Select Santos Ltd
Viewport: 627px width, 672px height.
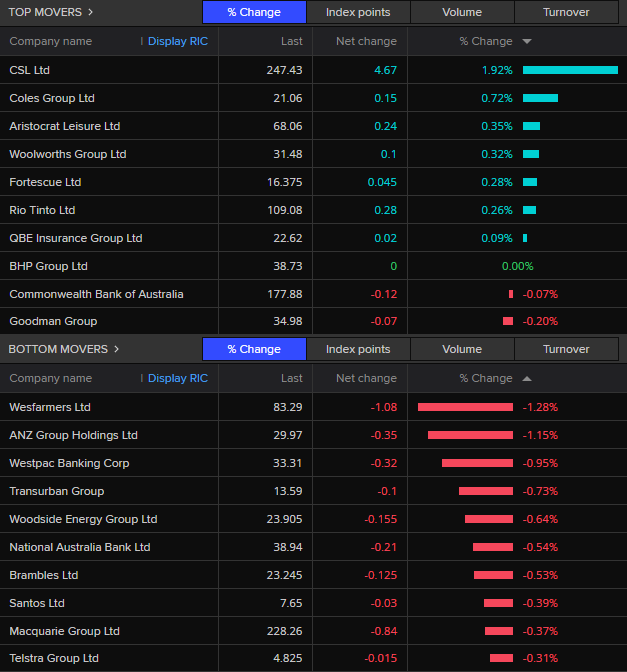click(37, 603)
